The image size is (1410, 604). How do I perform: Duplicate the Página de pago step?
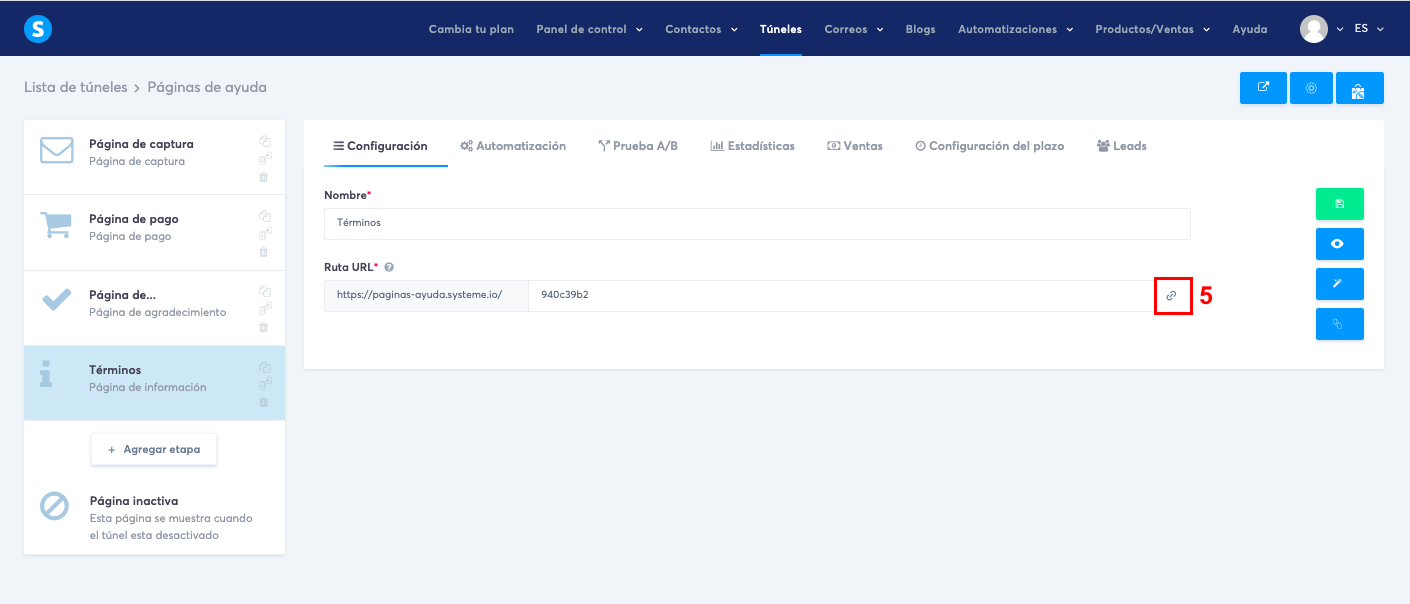(x=264, y=215)
